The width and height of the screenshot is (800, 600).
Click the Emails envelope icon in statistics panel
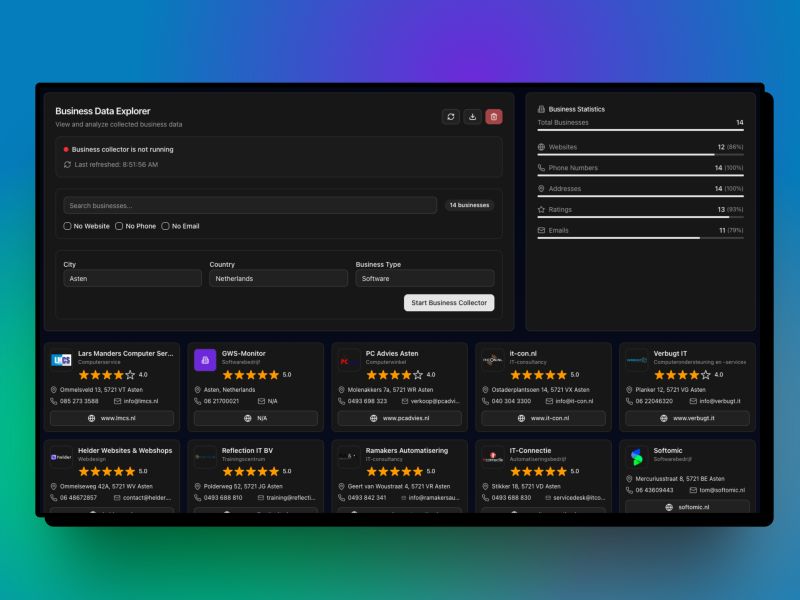540,230
